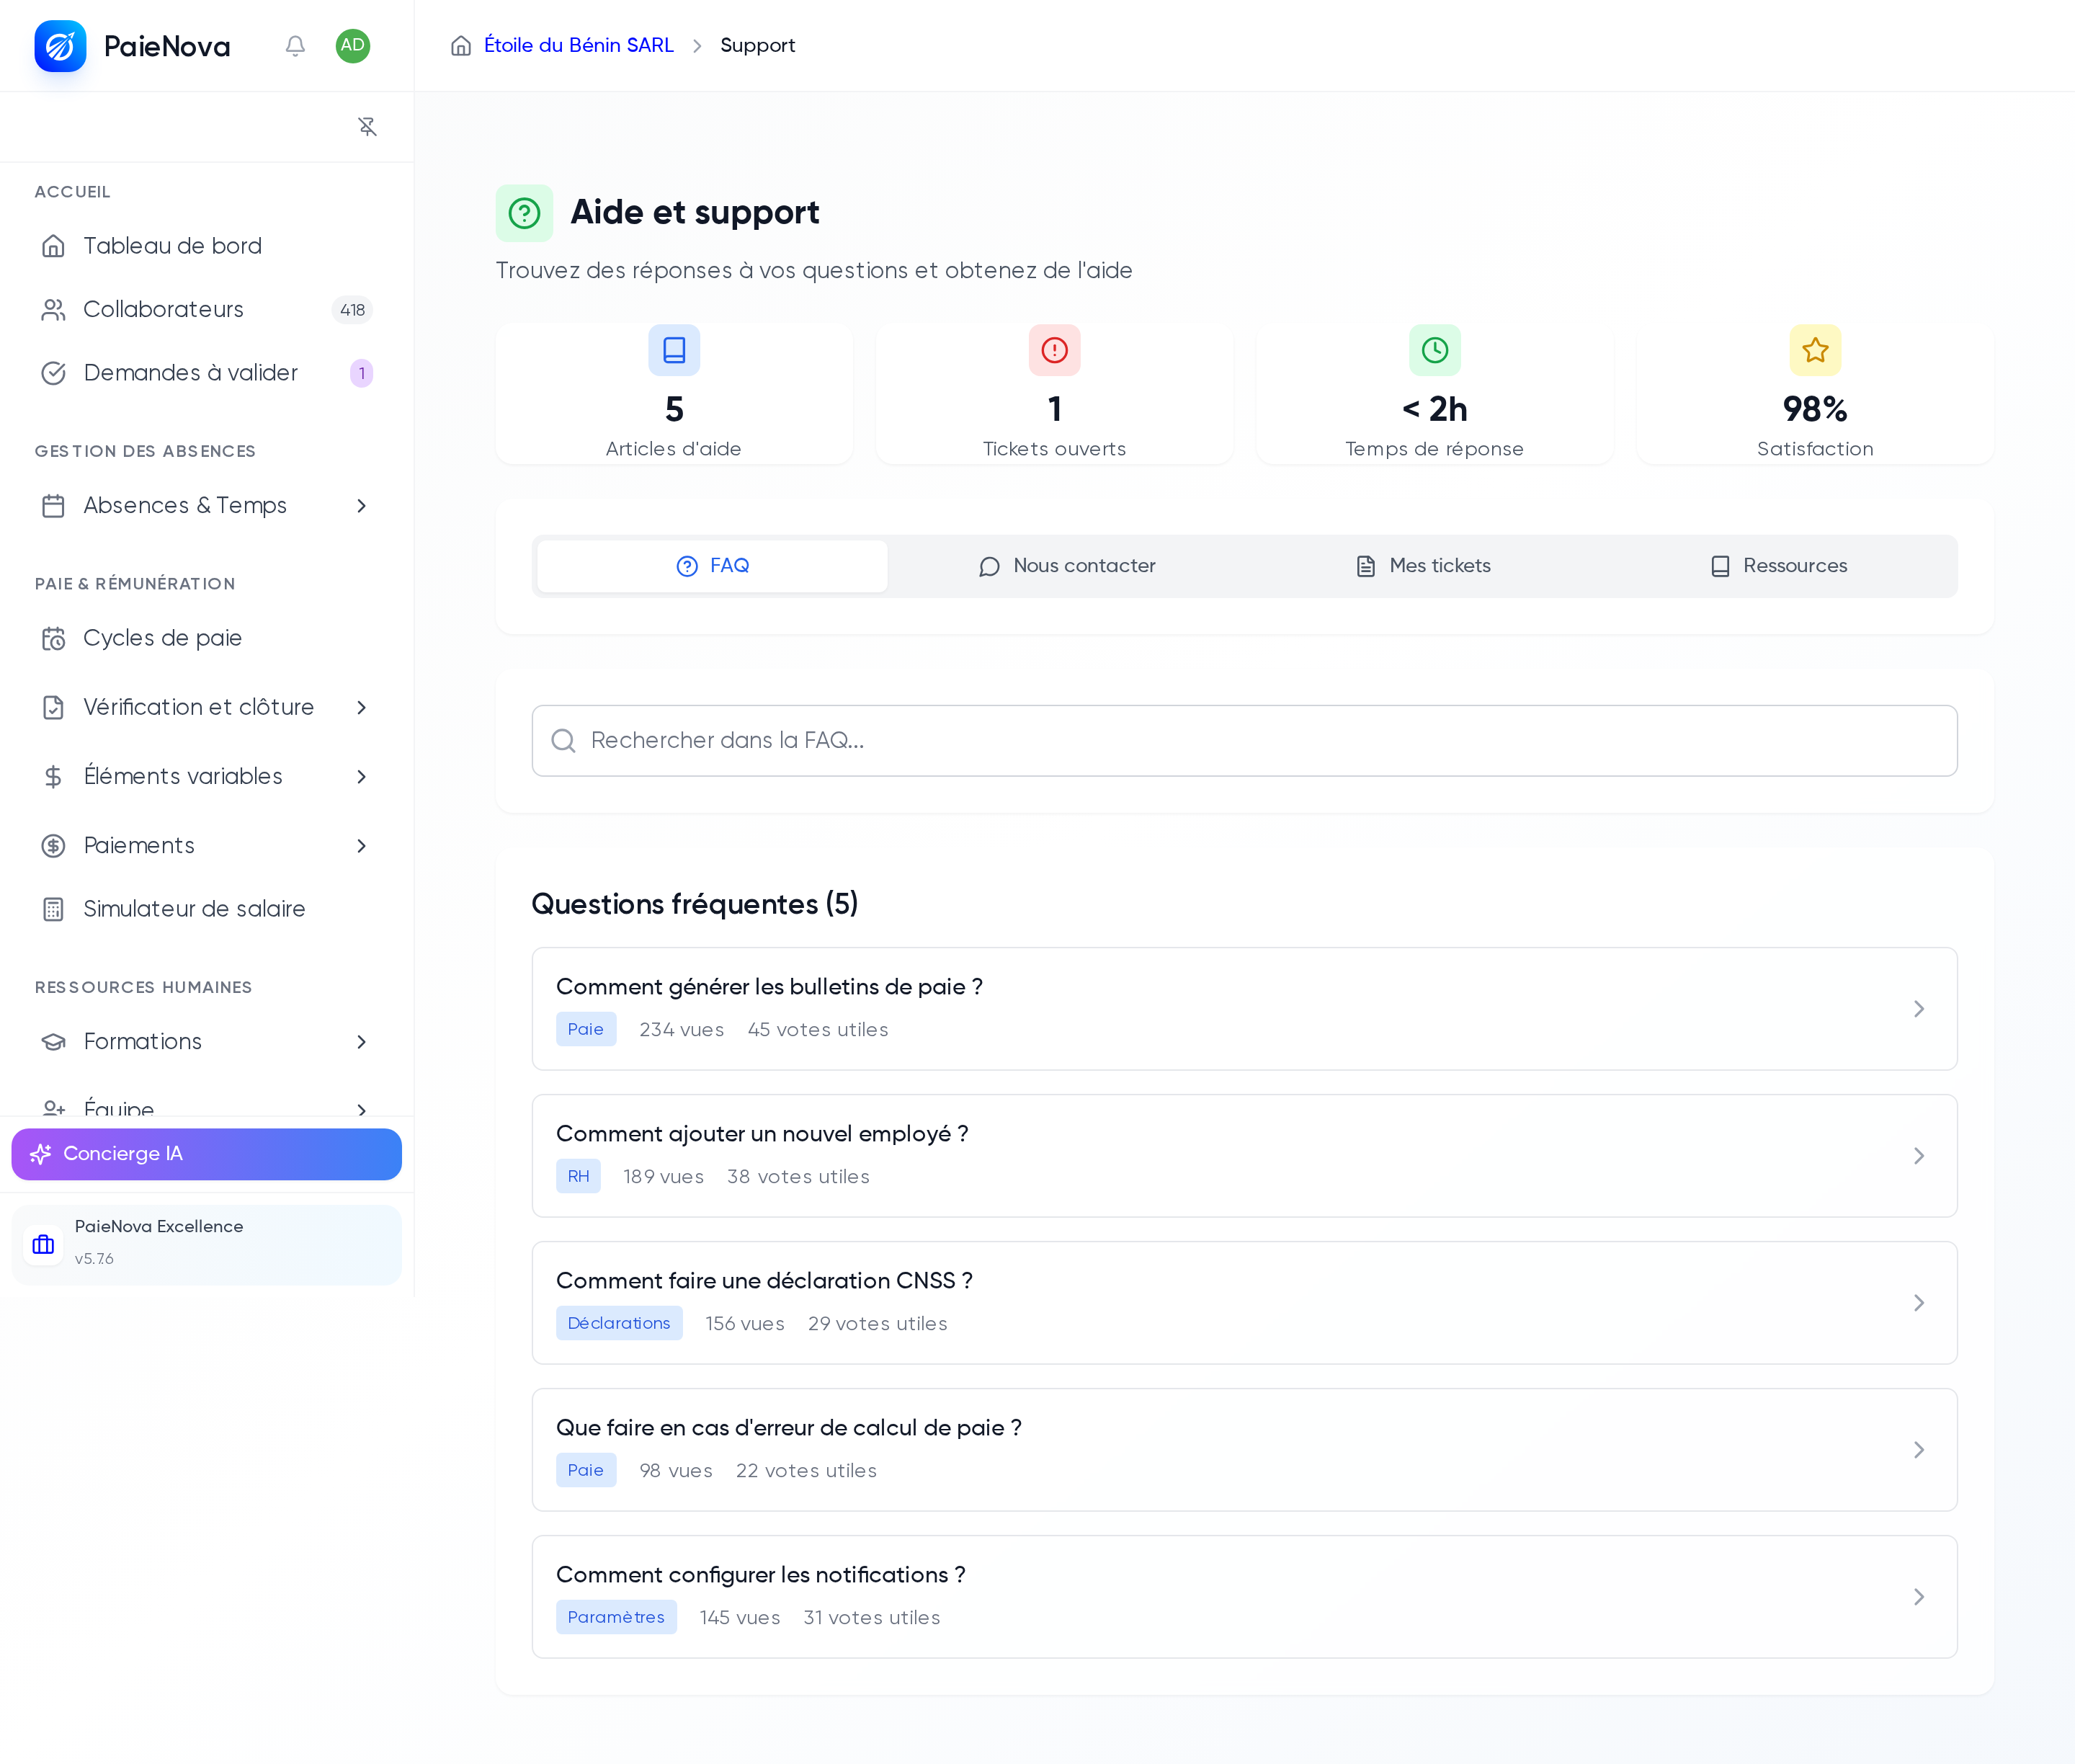Open Demandes à valider
Screen dimensions: 2075x1764
207,373
